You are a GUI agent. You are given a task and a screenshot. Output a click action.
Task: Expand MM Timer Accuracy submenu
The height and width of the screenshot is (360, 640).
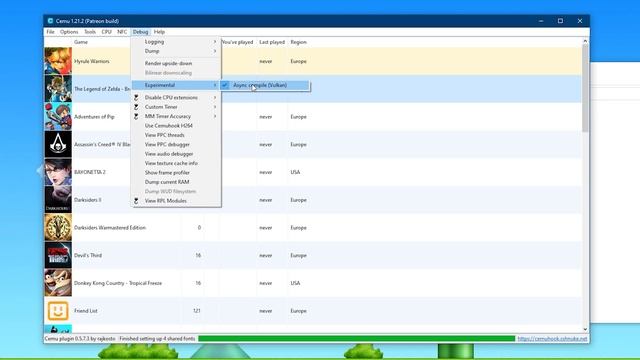[x=176, y=116]
